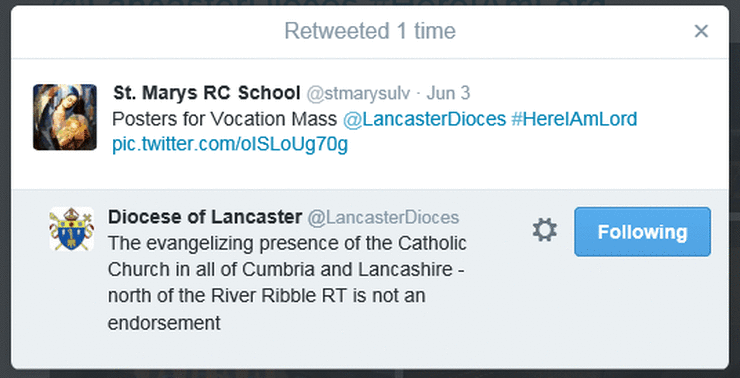Screen dimensions: 740x378
Task: Click the Cumbria and Lancashire bio line
Action: [286, 270]
